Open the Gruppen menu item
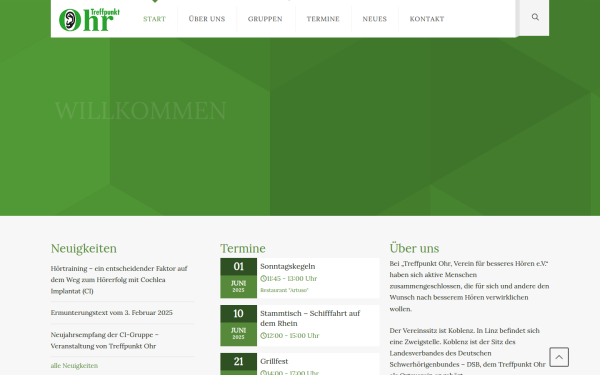The width and height of the screenshot is (600, 375). (265, 19)
